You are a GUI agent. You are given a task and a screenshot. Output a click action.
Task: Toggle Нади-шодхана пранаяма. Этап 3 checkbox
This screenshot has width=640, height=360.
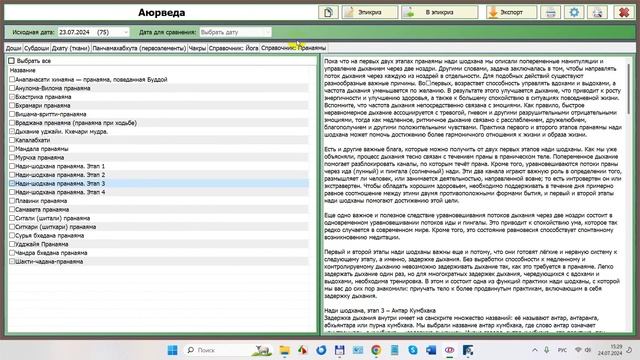pos(12,183)
